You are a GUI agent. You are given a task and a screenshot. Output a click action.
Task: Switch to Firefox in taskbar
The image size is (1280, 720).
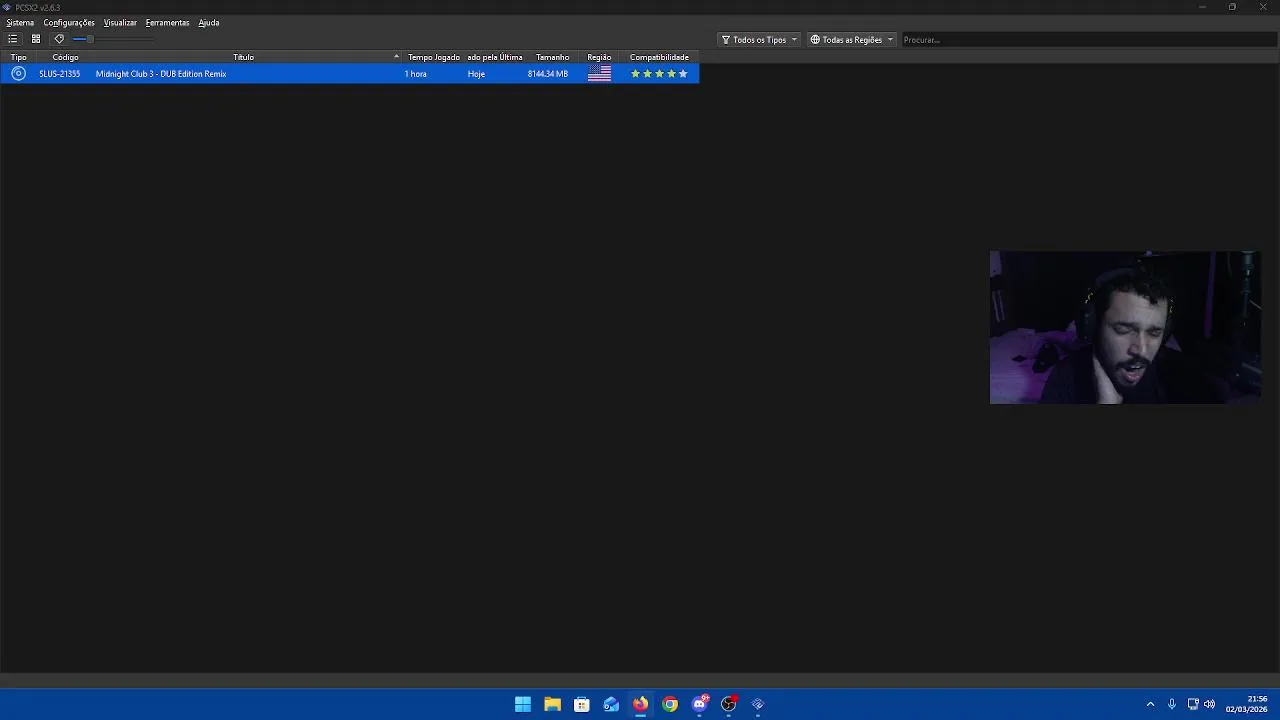pyautogui.click(x=640, y=704)
